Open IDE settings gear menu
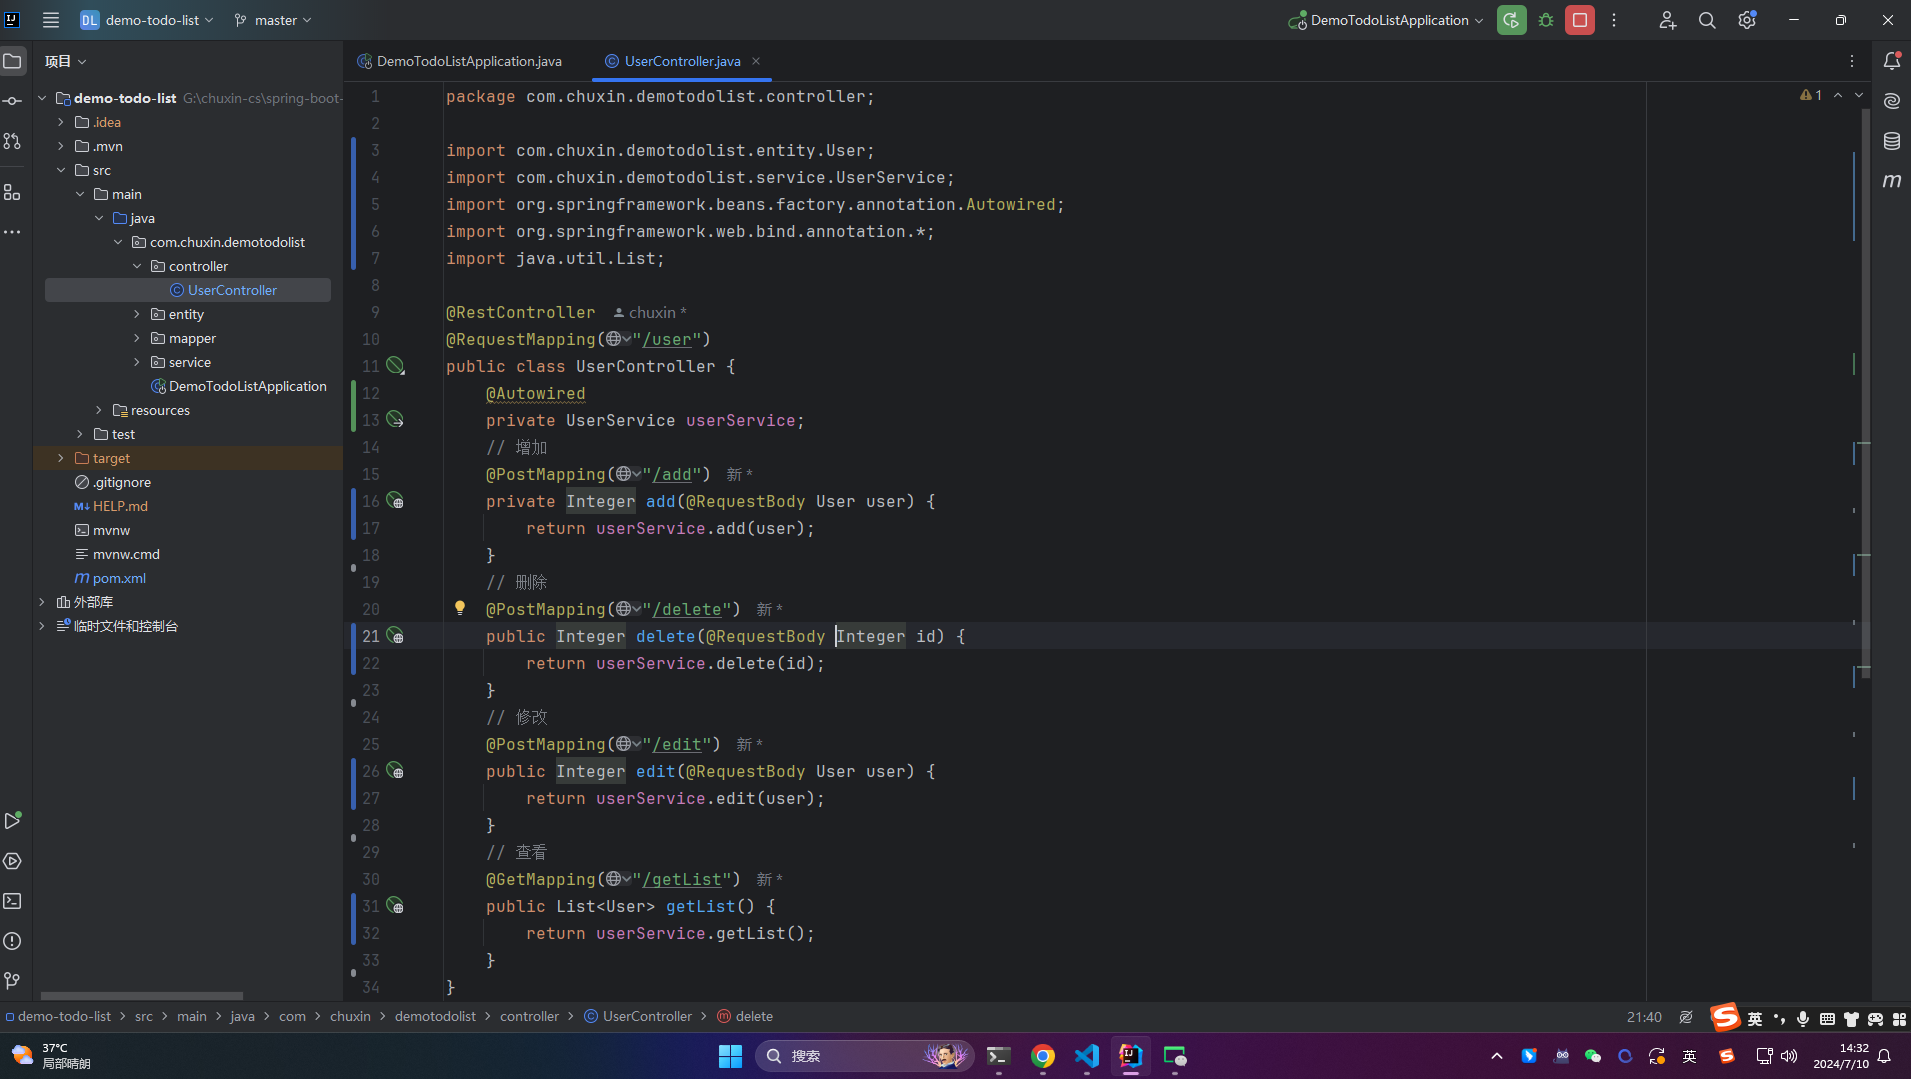The image size is (1911, 1079). 1747,20
